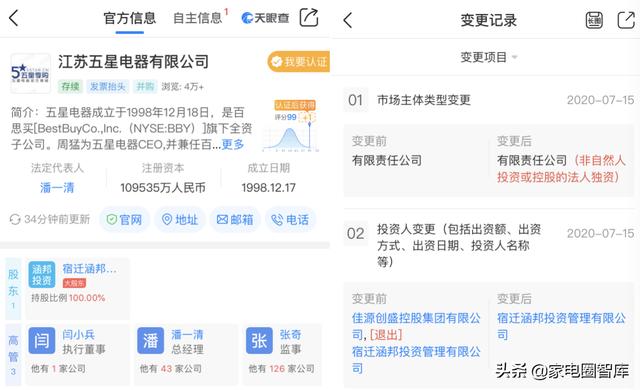
Task: Select the 股东 section label
Action: (x=13, y=288)
